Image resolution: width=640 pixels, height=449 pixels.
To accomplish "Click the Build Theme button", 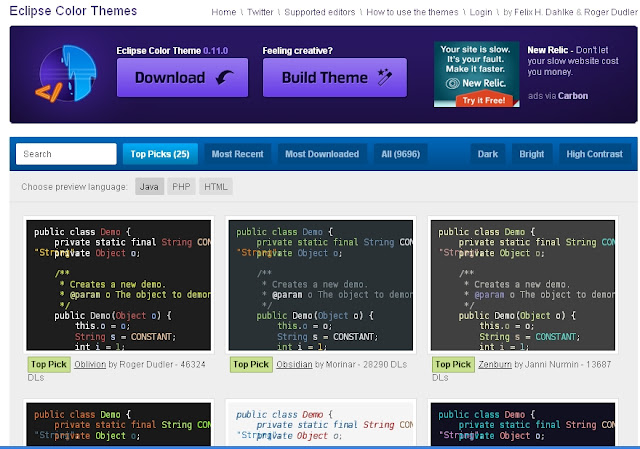I will point(335,78).
